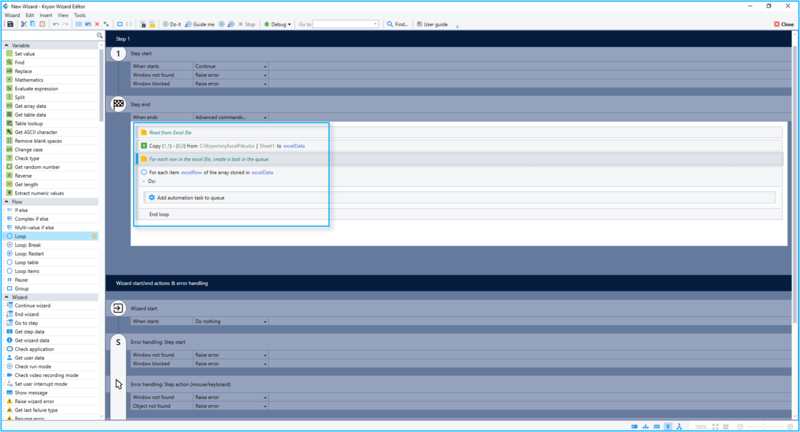Screen dimensions: 800x432
Task: Open the 'When starts' Continue dropdown
Action: tap(230, 66)
